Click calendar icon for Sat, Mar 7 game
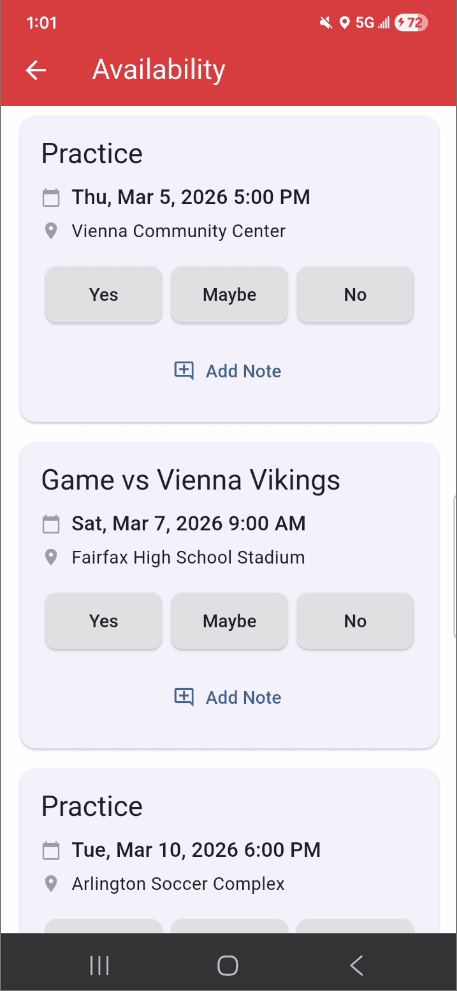This screenshot has height=991, width=457. tap(51, 523)
